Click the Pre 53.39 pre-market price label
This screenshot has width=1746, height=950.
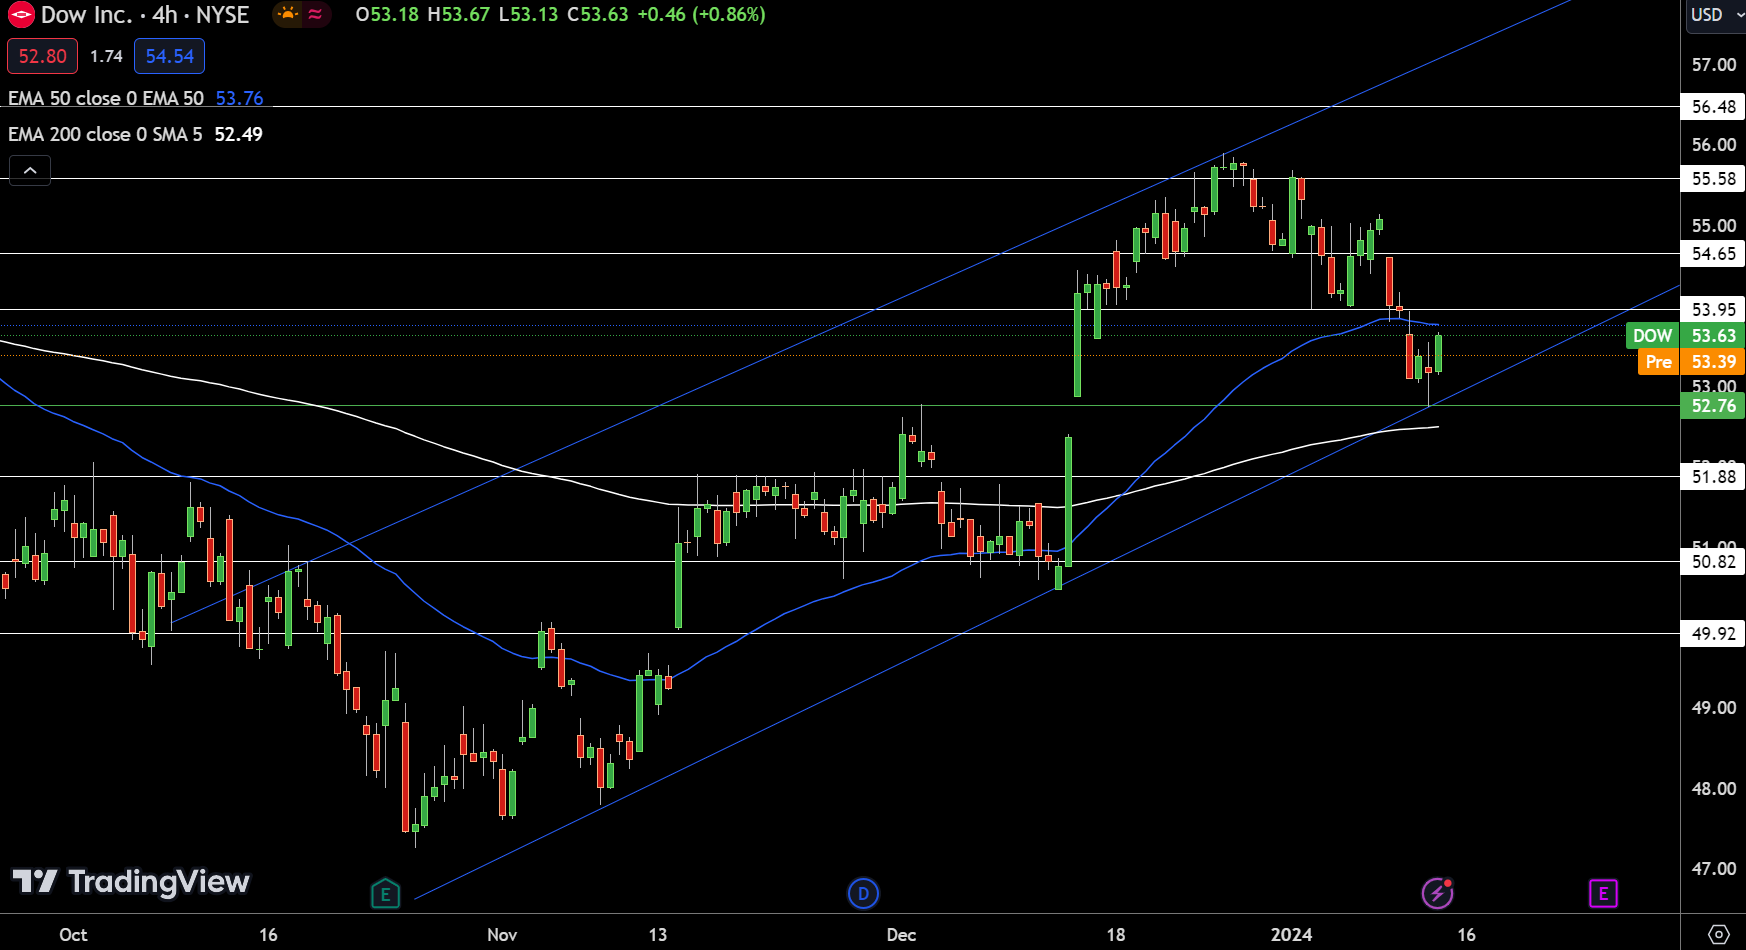click(1691, 362)
